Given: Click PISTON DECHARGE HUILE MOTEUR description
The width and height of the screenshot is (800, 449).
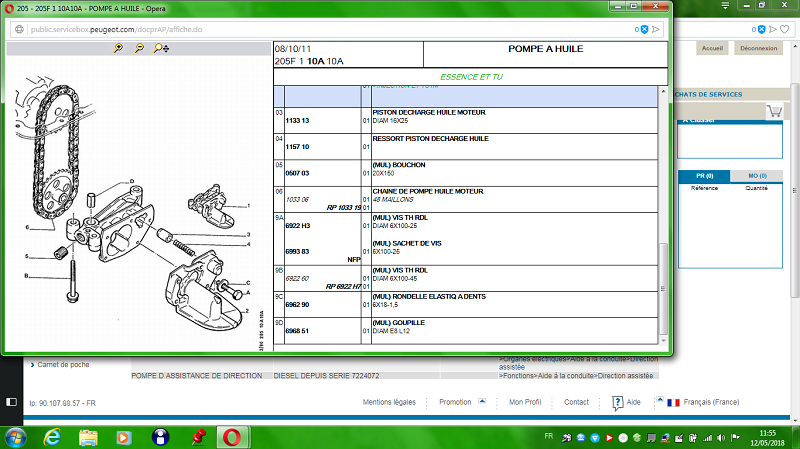Looking at the screenshot, I should (429, 113).
